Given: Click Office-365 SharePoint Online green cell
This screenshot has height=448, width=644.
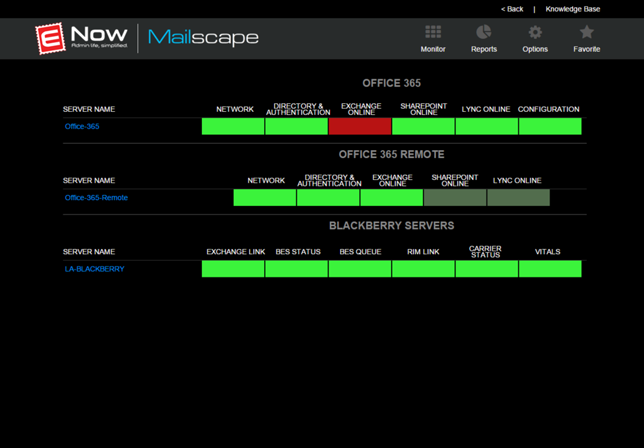Looking at the screenshot, I should pos(423,126).
